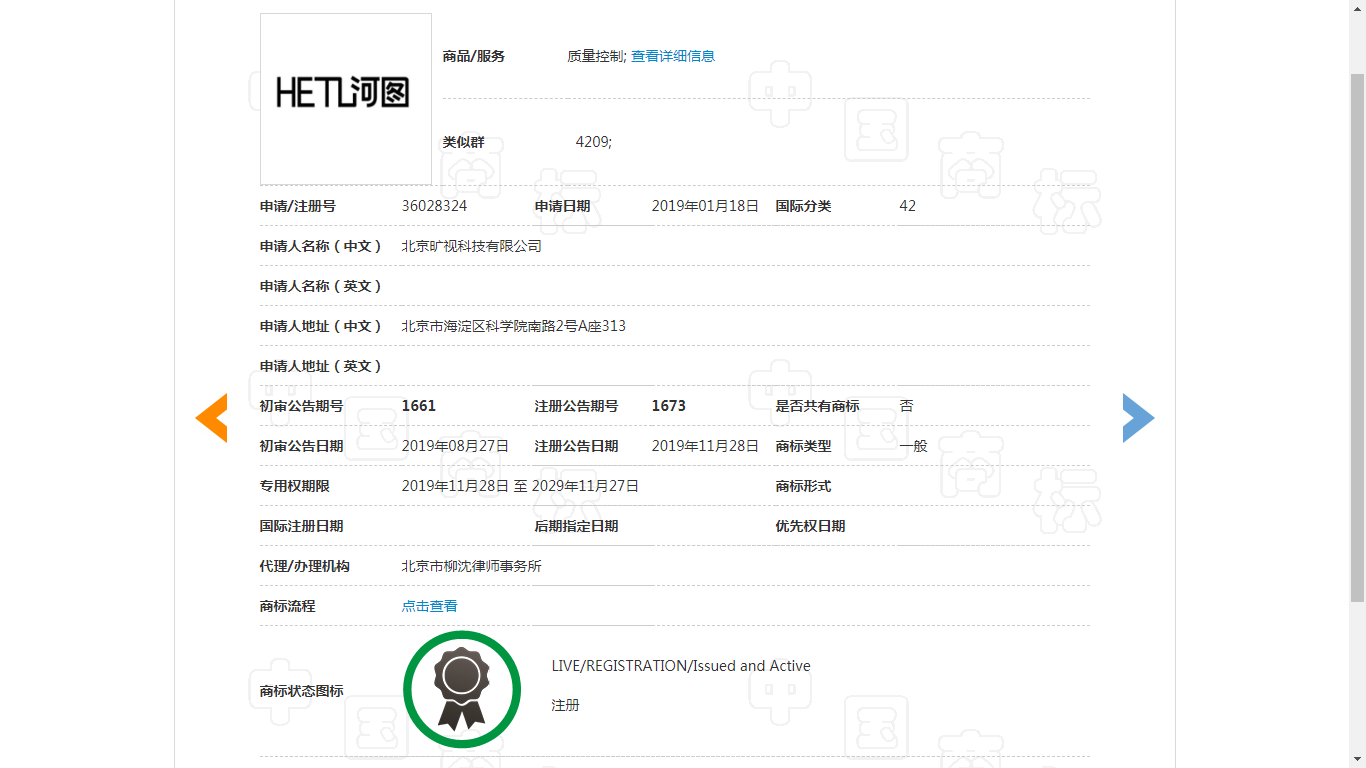Click the 注册公告期号 label
The image size is (1366, 768).
pyautogui.click(x=577, y=406)
